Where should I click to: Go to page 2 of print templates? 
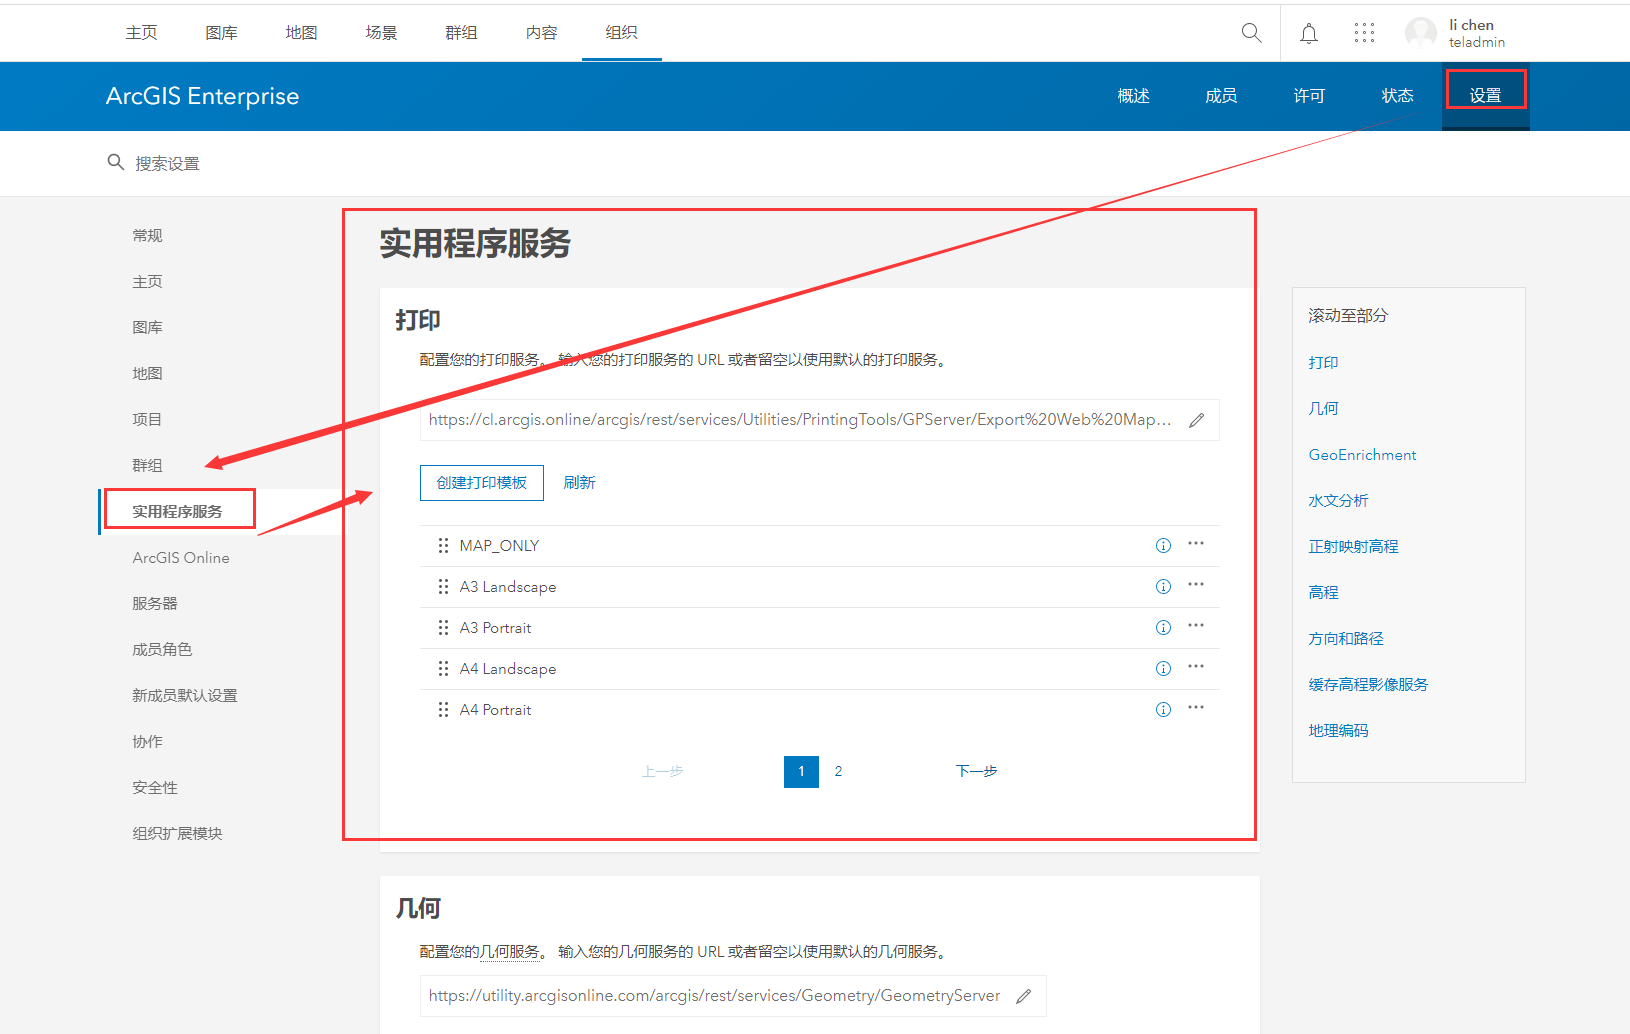tap(838, 772)
